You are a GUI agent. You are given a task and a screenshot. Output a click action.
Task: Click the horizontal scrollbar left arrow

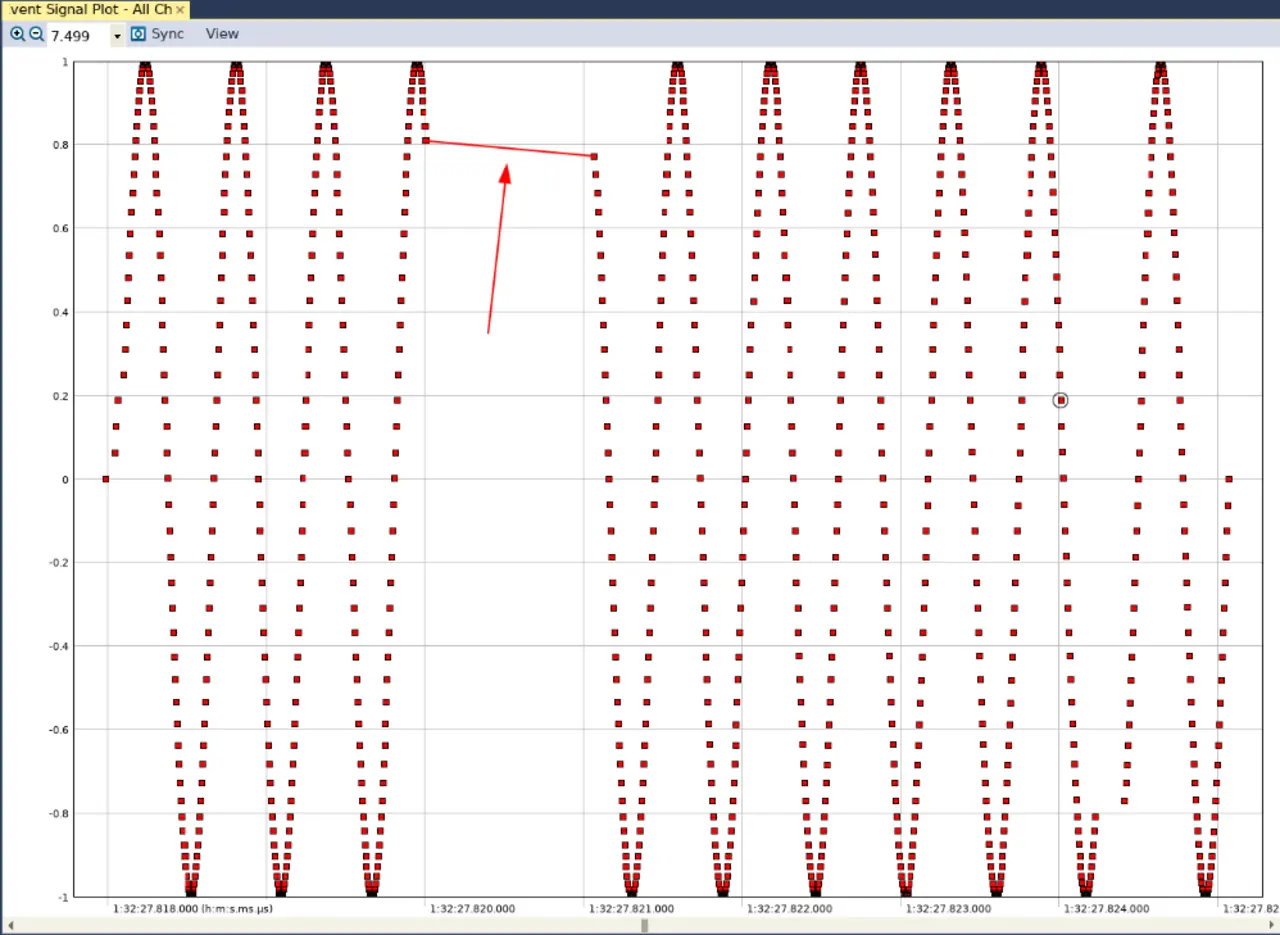point(9,925)
